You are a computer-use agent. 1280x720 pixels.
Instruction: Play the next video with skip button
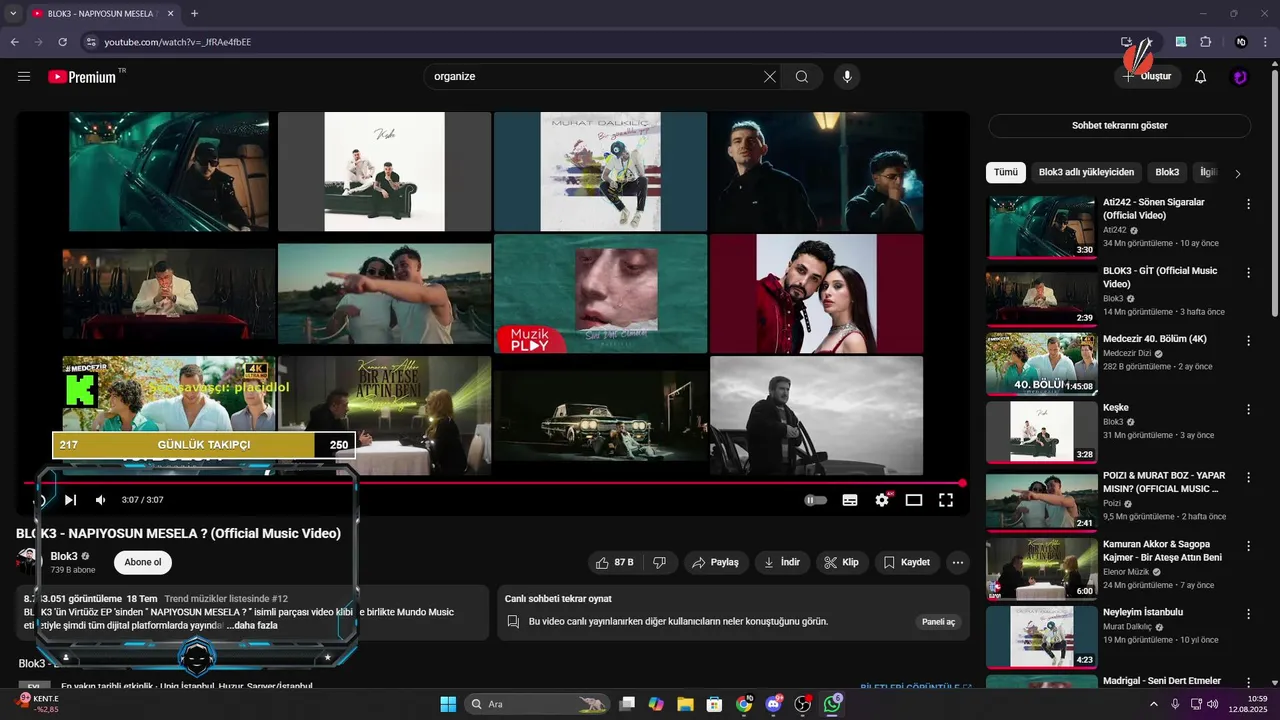[x=70, y=500]
